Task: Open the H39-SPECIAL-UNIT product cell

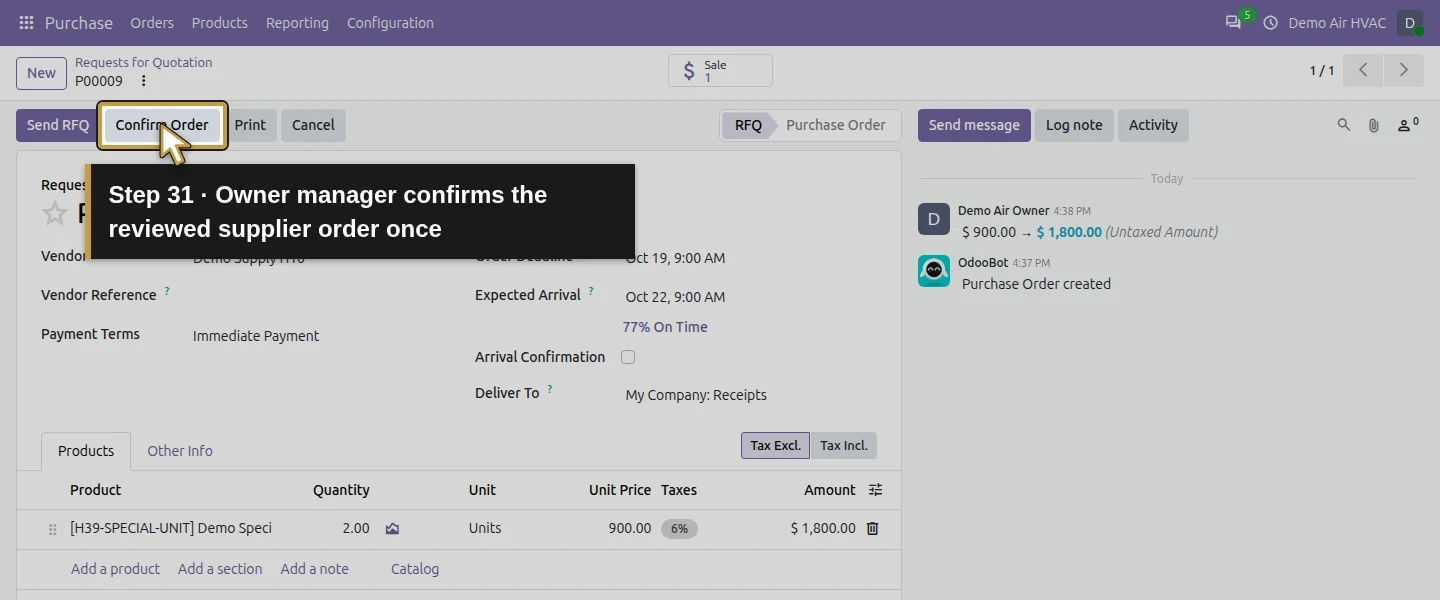Action: tap(171, 528)
